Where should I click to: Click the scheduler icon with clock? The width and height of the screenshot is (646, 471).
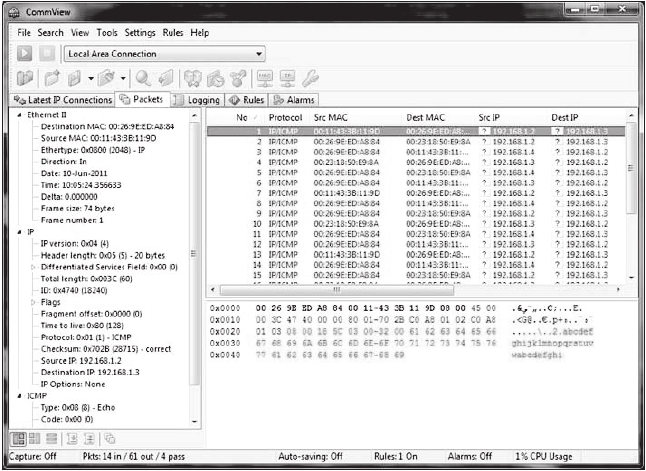(215, 78)
